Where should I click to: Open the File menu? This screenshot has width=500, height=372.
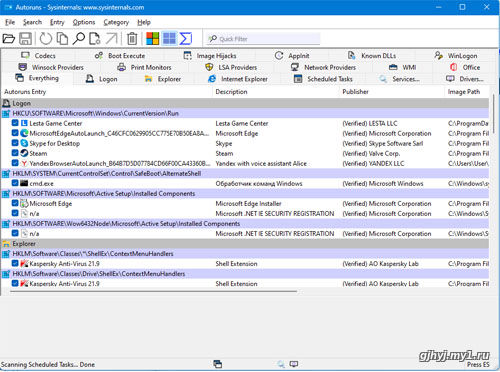click(x=10, y=22)
